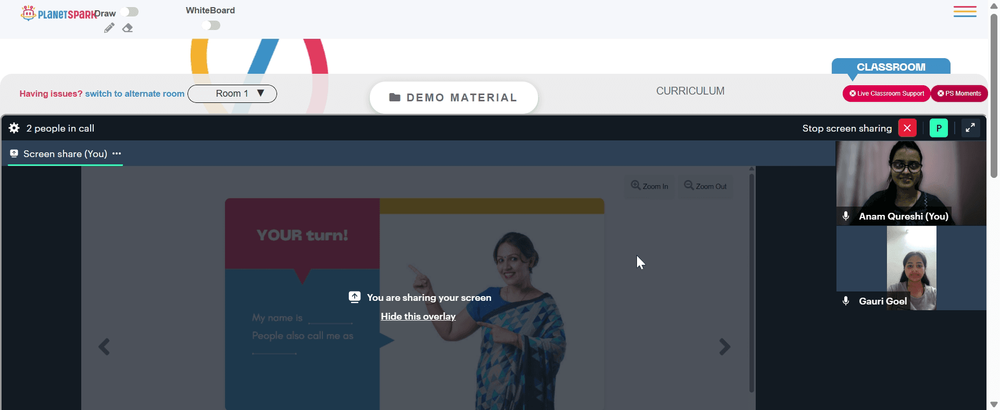Go to next slide arrow
Viewport: 1000px width, 410px height.
tap(725, 346)
